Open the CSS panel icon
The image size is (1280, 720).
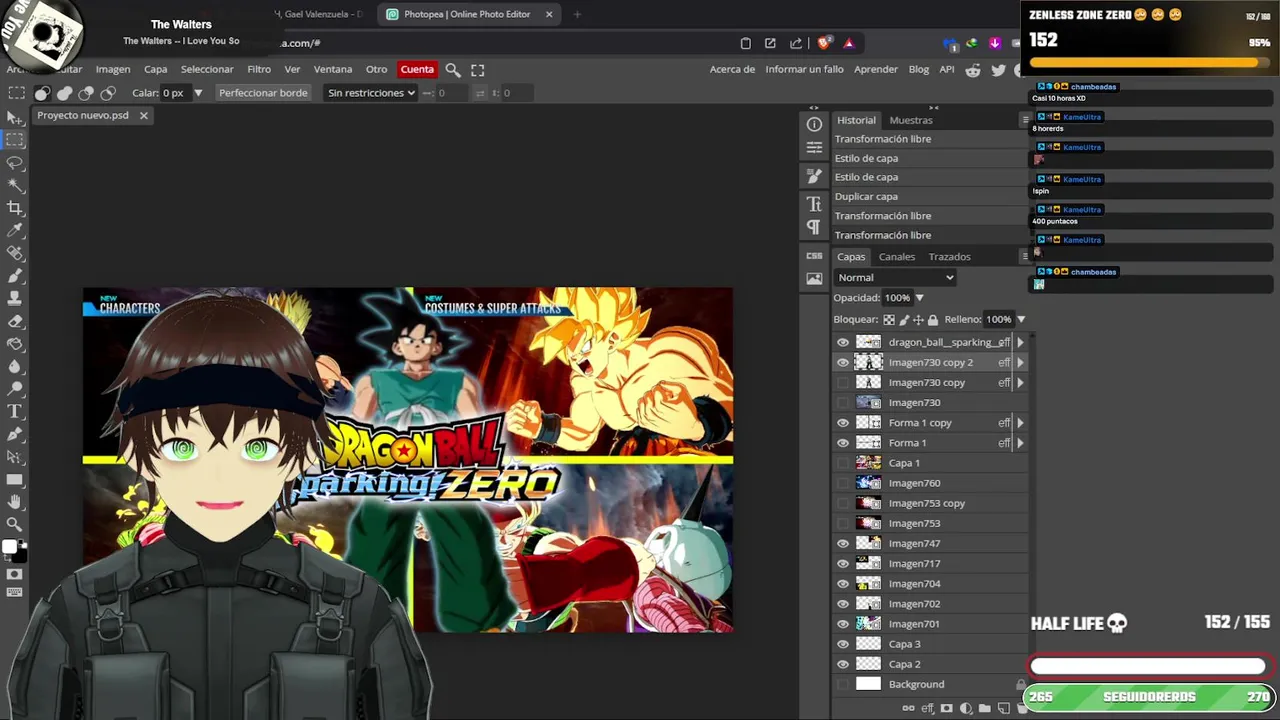814,256
